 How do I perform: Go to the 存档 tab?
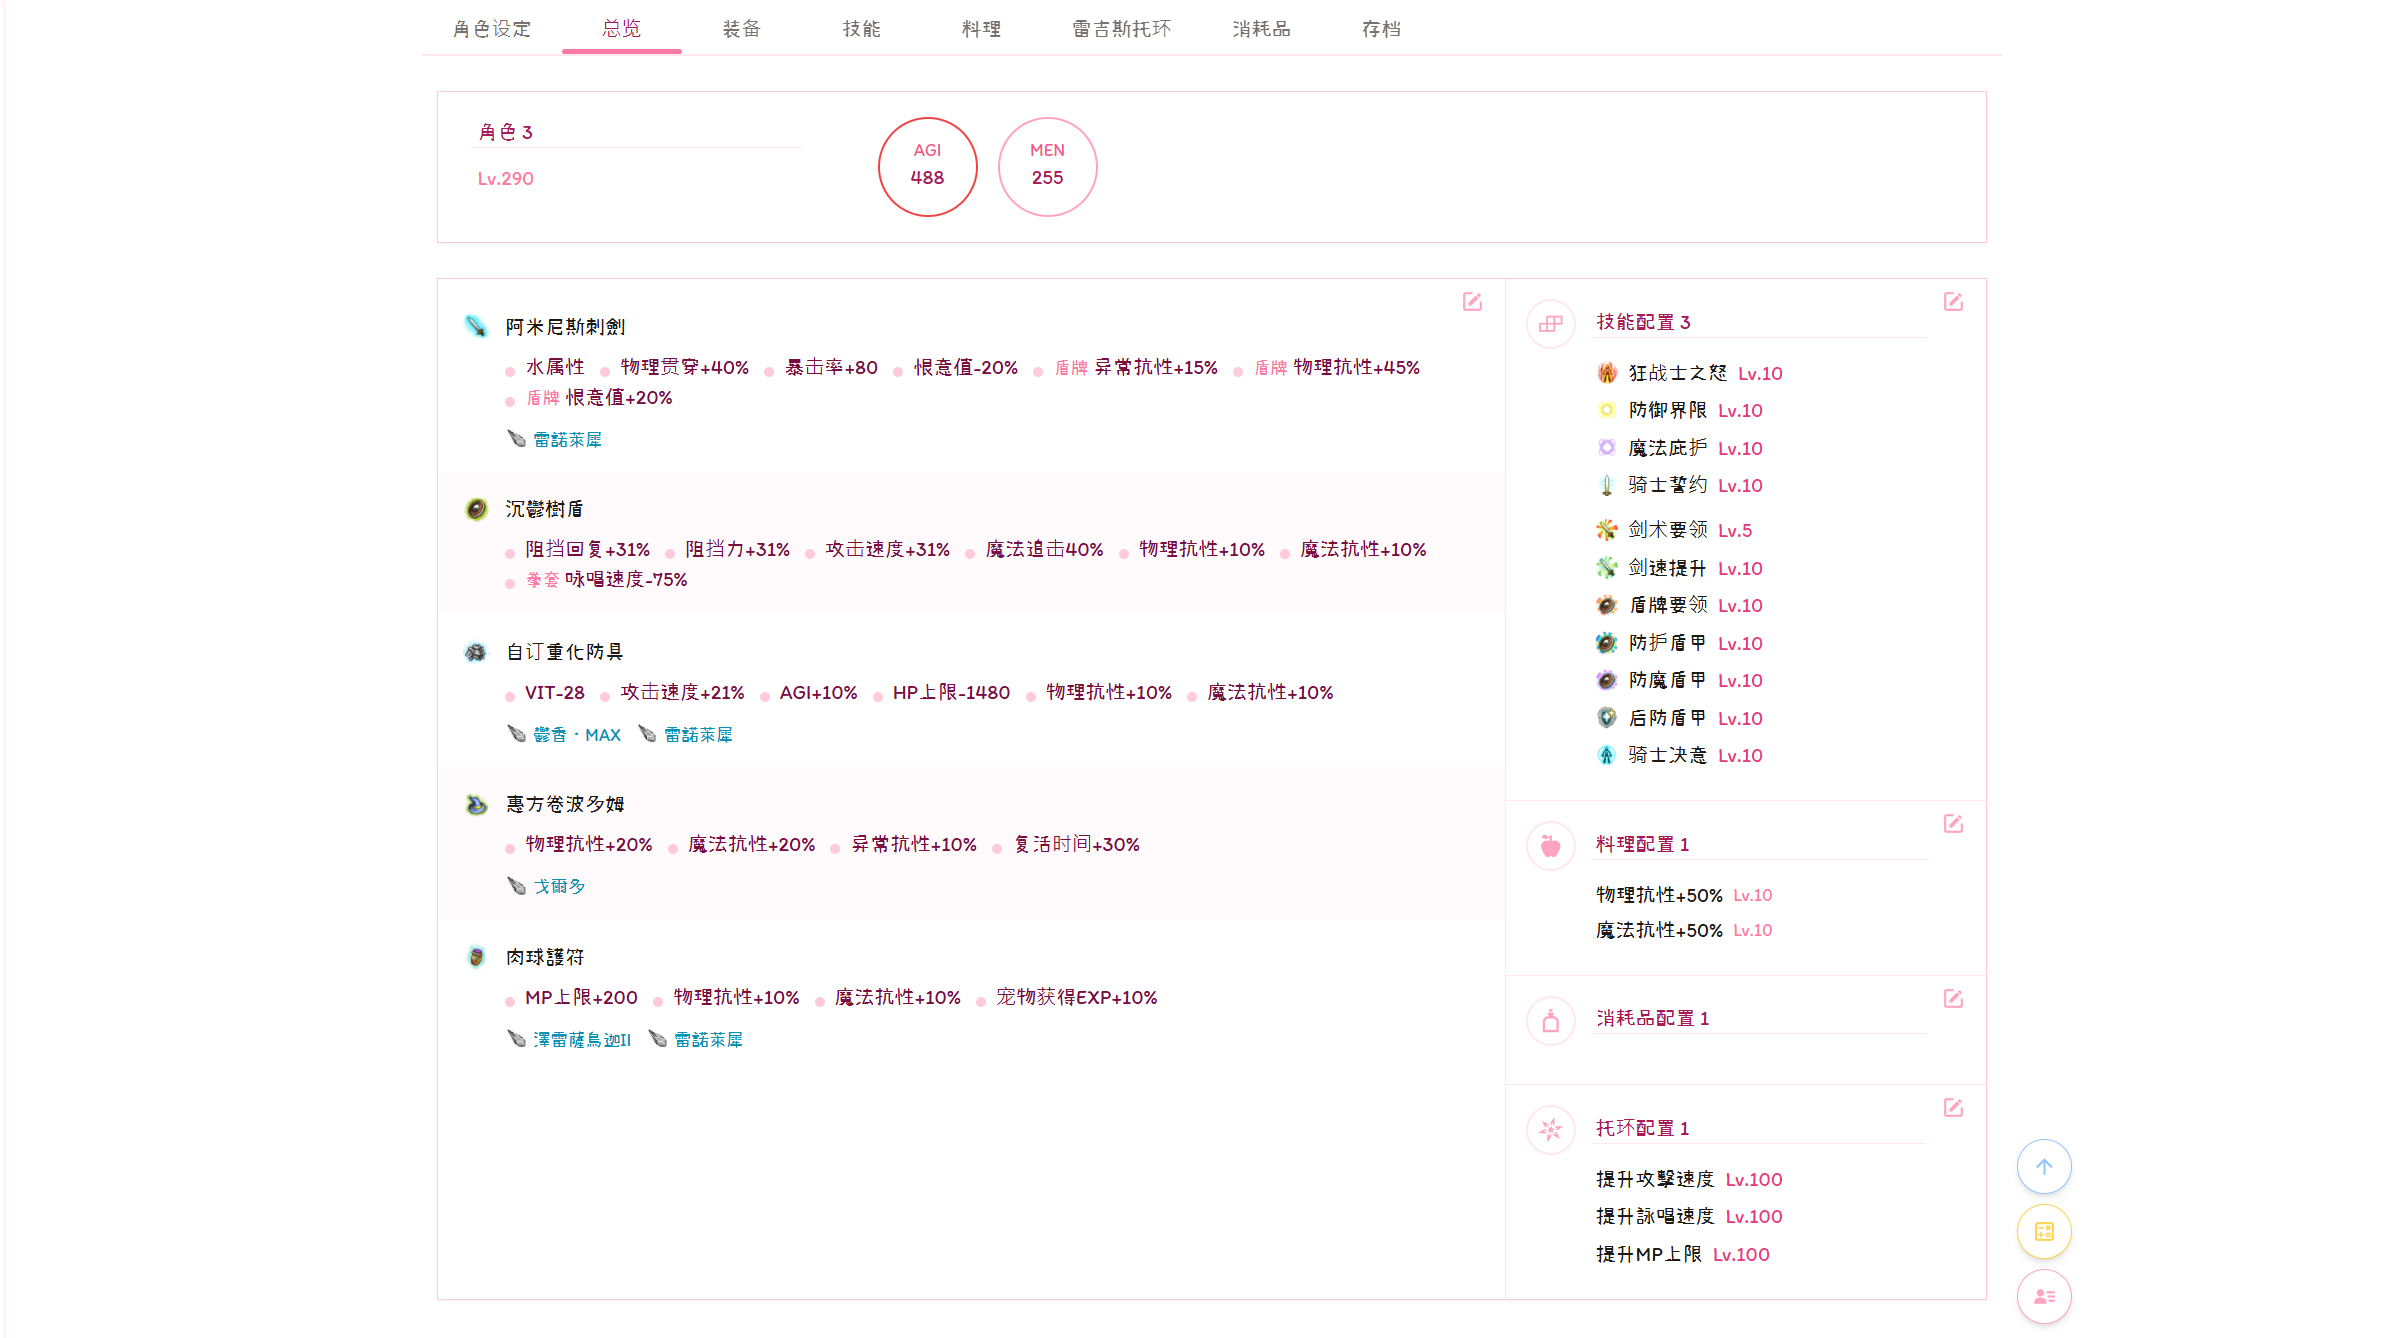[1381, 29]
